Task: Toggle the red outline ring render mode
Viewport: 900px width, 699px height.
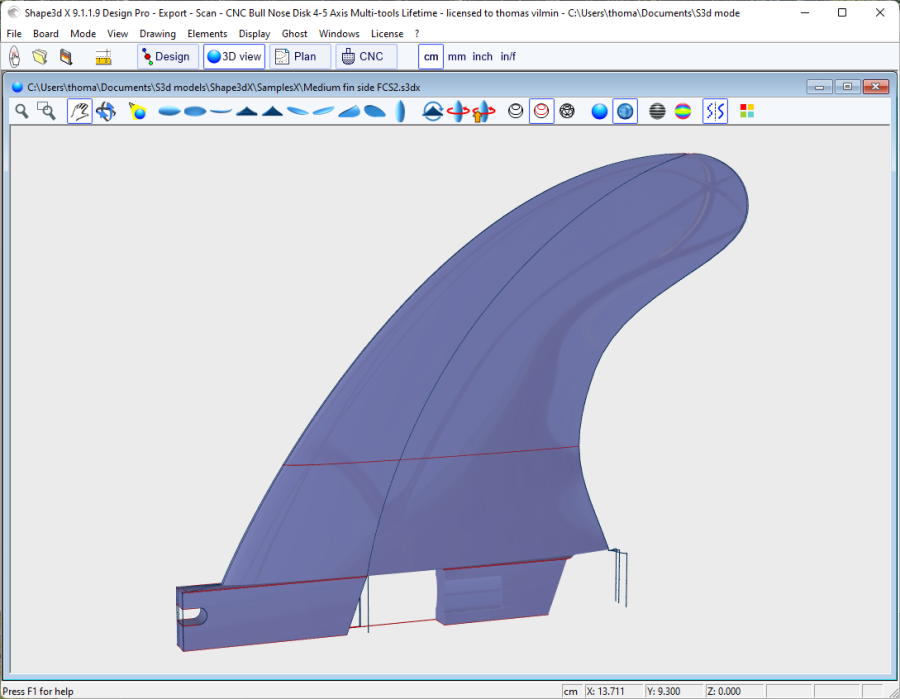Action: coord(541,111)
